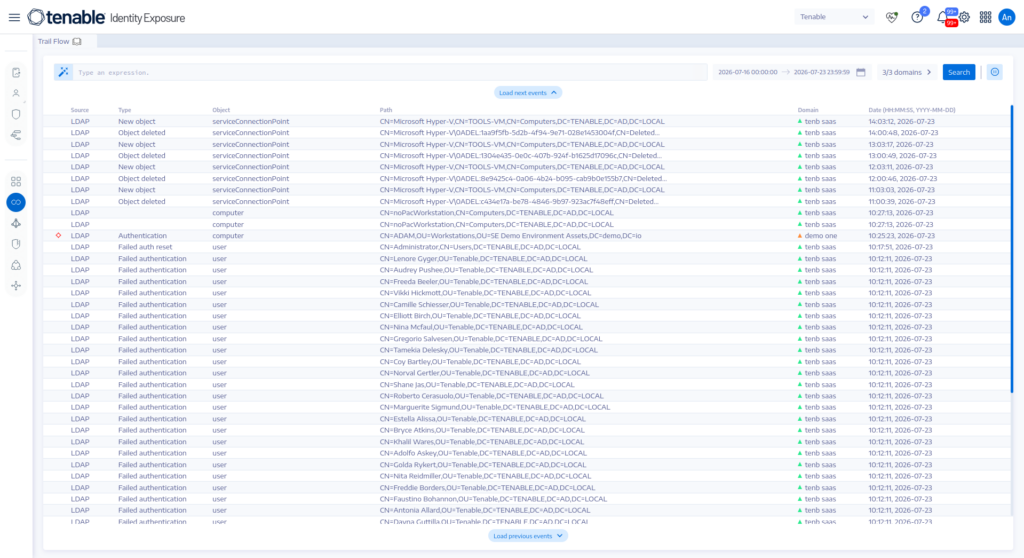1024x558 pixels.
Task: Open the Tenable tenant dropdown
Action: coord(834,17)
